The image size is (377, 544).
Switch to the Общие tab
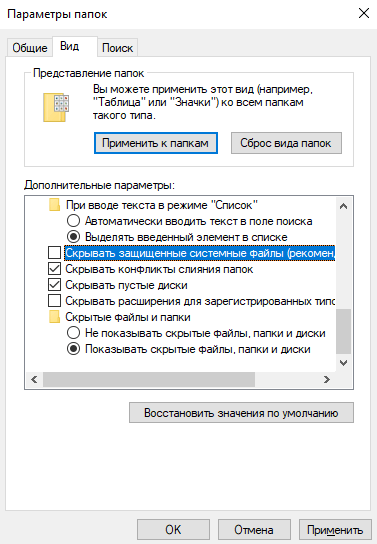[30, 48]
